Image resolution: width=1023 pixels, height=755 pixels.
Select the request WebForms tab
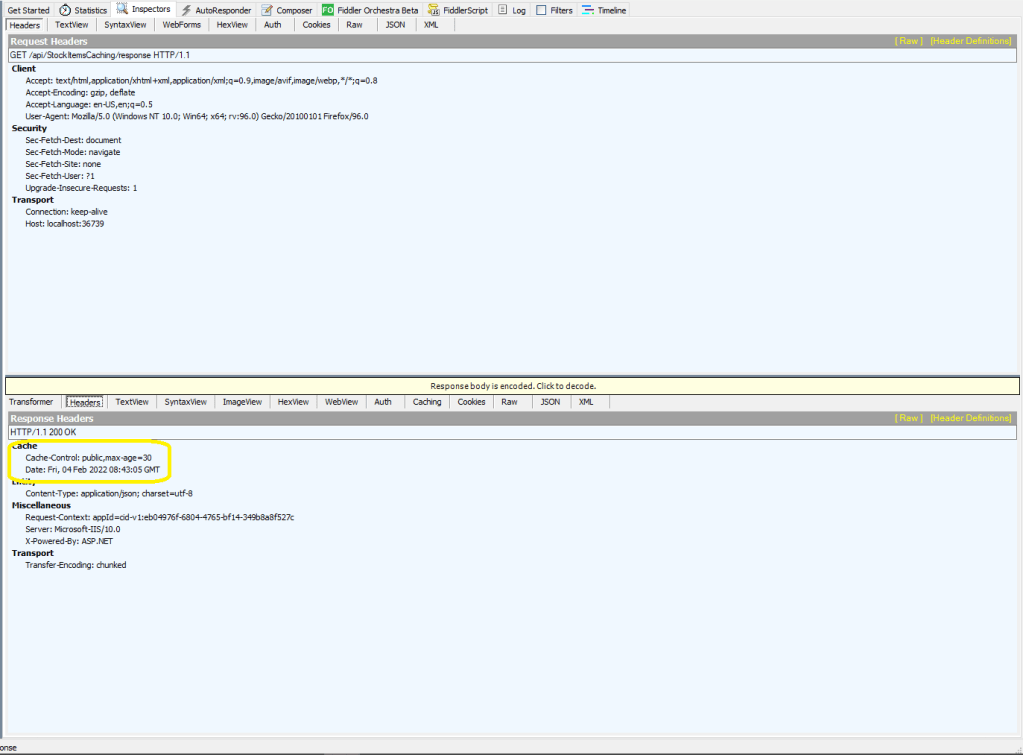coord(182,24)
